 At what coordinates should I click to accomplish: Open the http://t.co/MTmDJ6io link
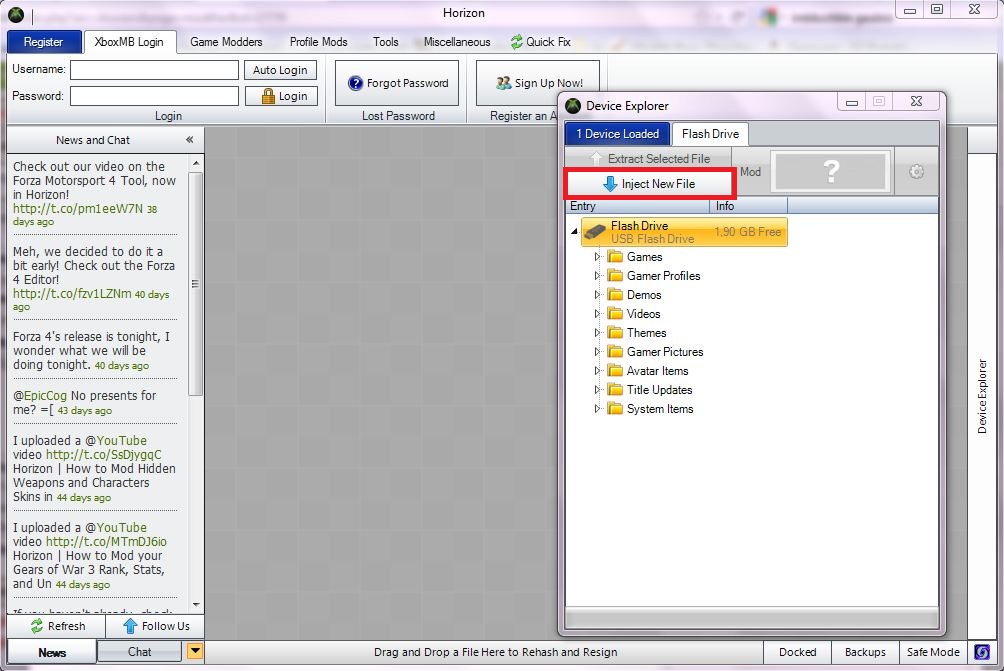coord(106,542)
